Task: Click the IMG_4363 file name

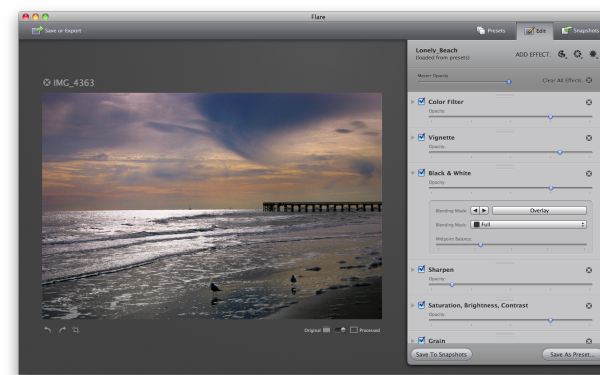Action: click(73, 83)
